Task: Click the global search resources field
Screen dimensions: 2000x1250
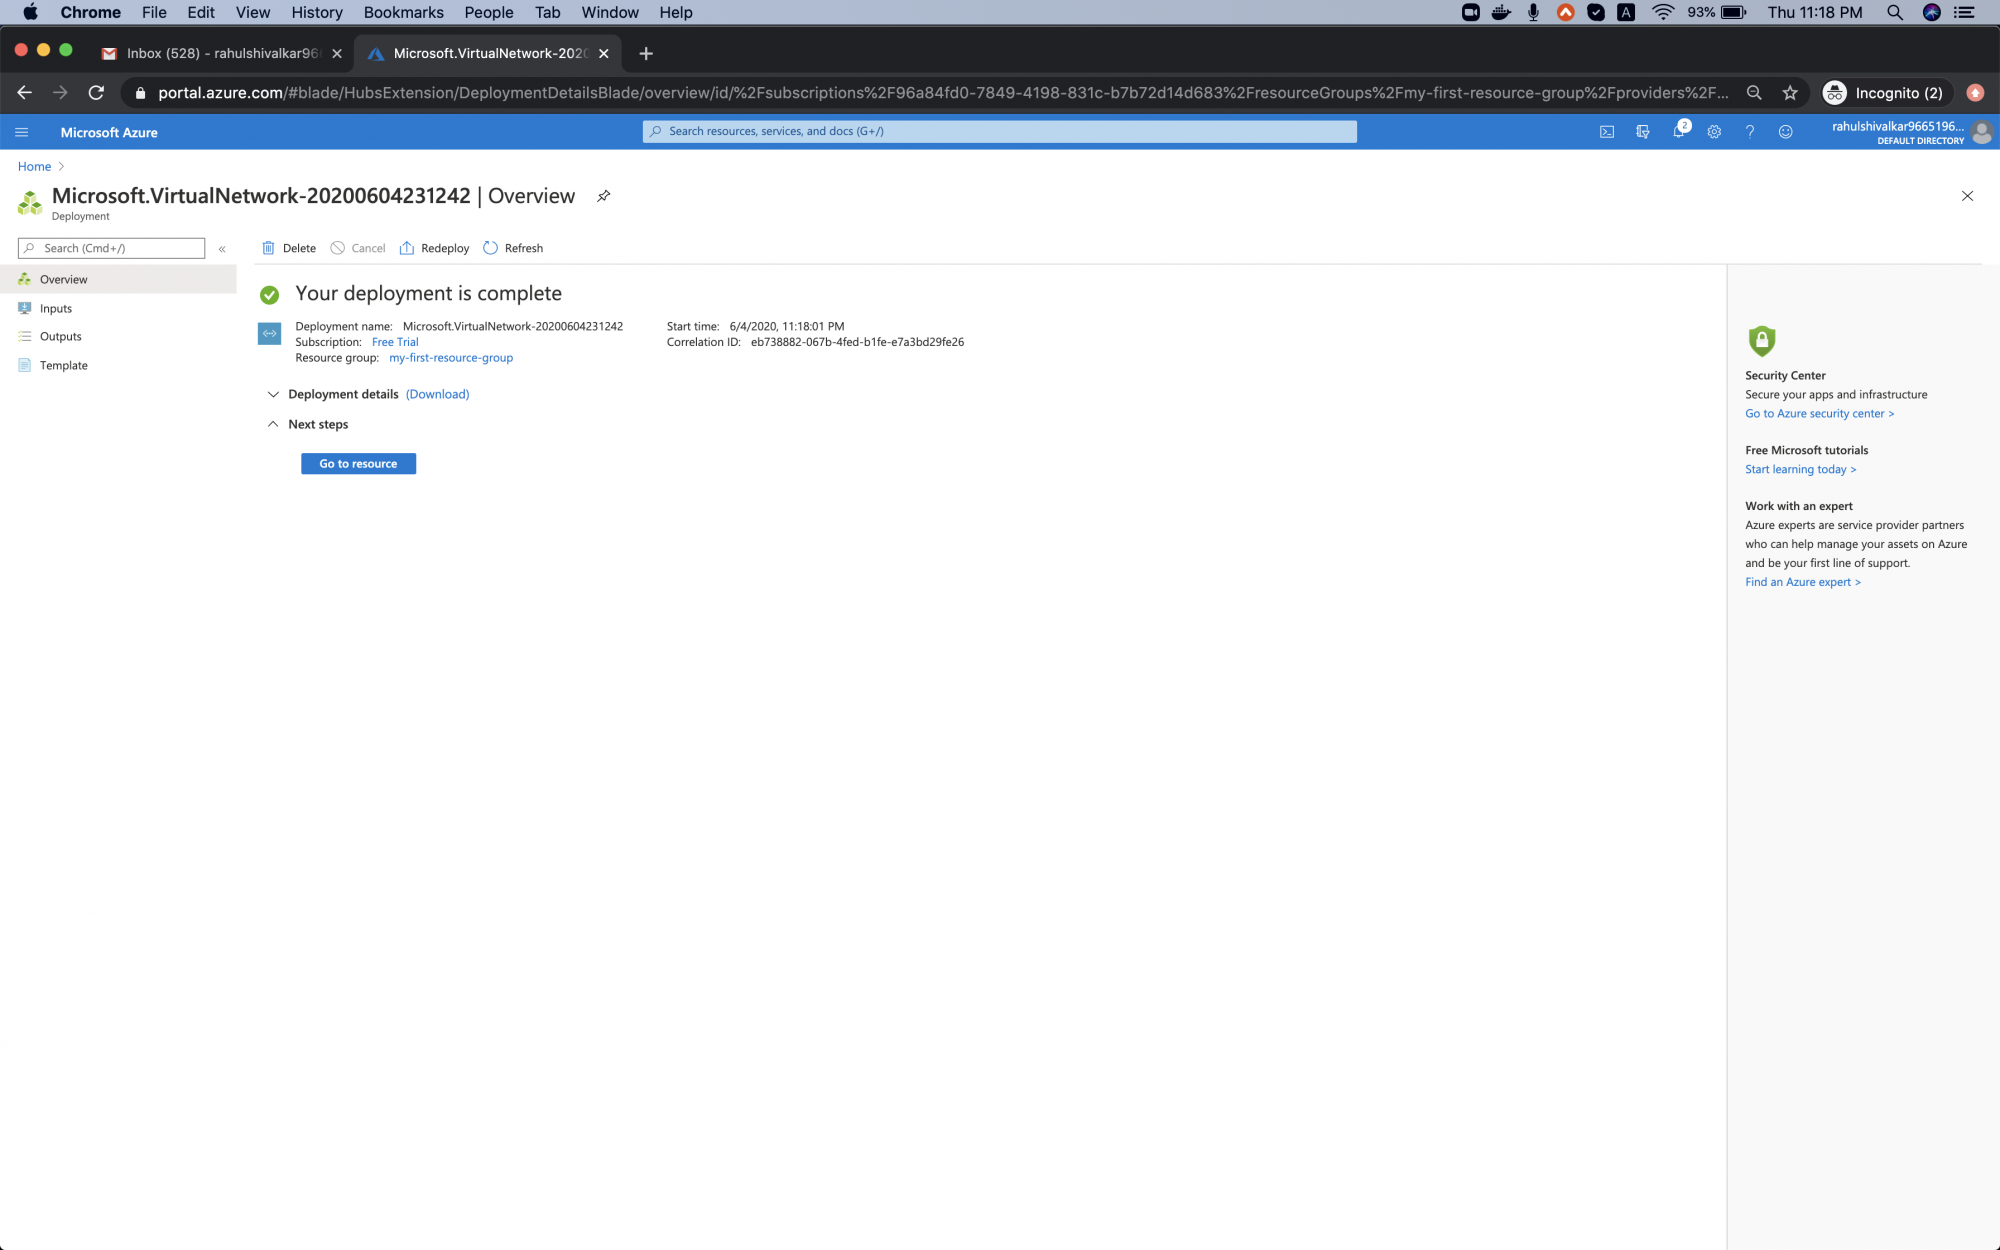Action: [x=999, y=131]
